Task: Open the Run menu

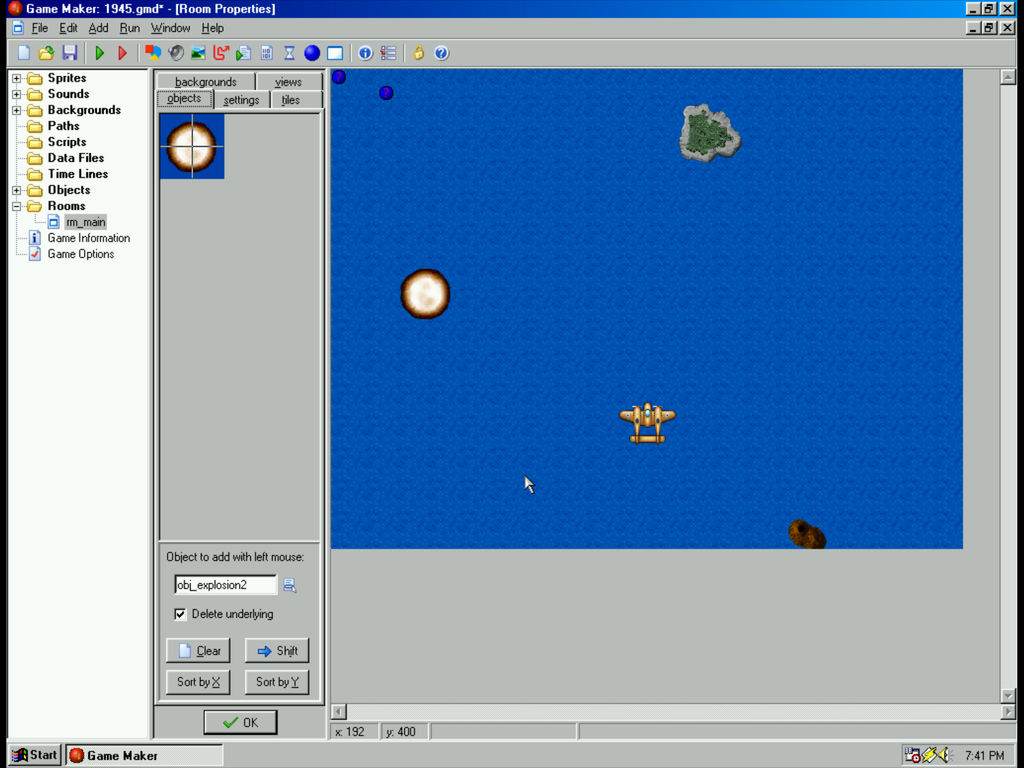Action: [x=129, y=28]
